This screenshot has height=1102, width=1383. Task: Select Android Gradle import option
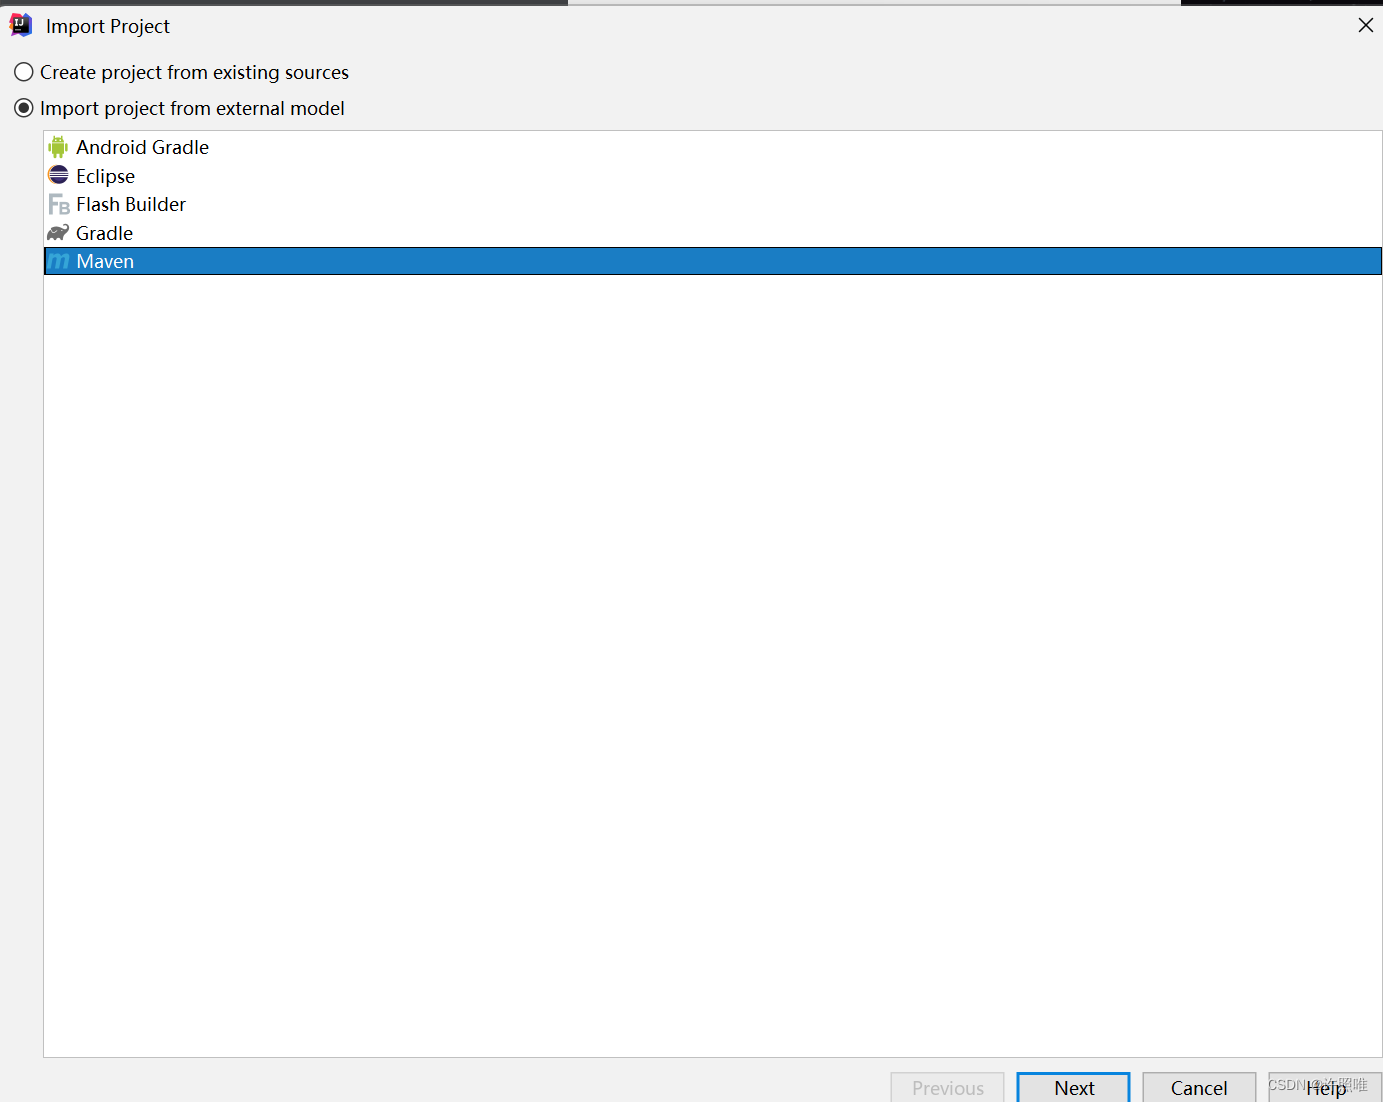[x=142, y=146]
